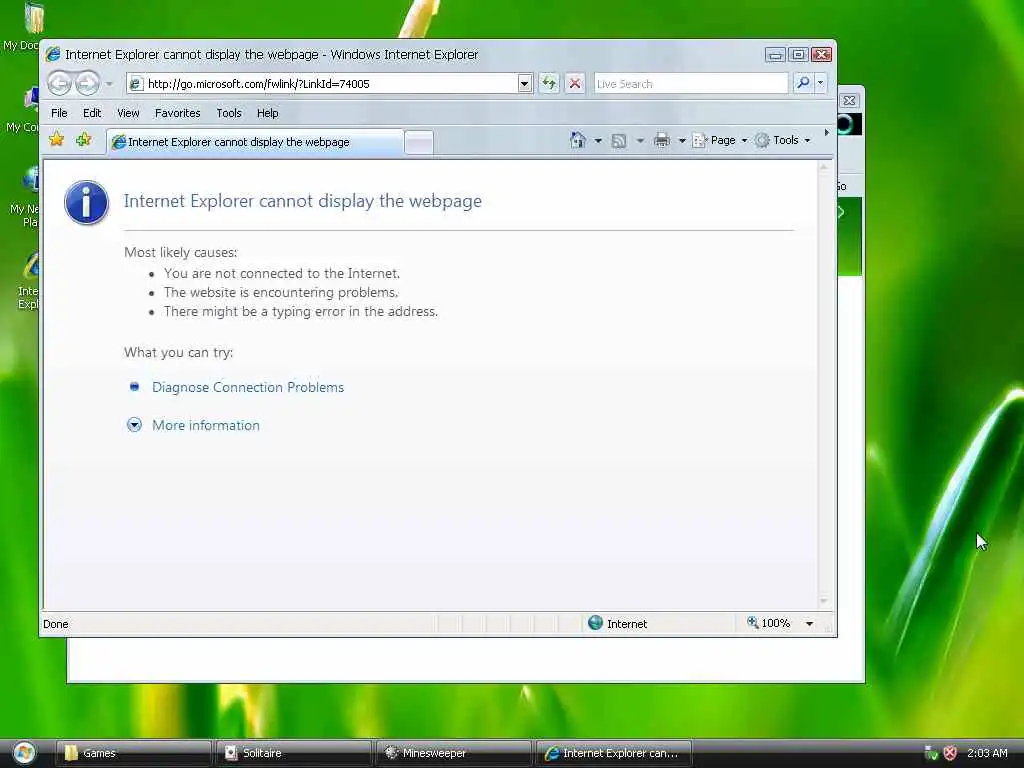This screenshot has height=768, width=1024.
Task: Open the File menu
Action: tap(59, 113)
